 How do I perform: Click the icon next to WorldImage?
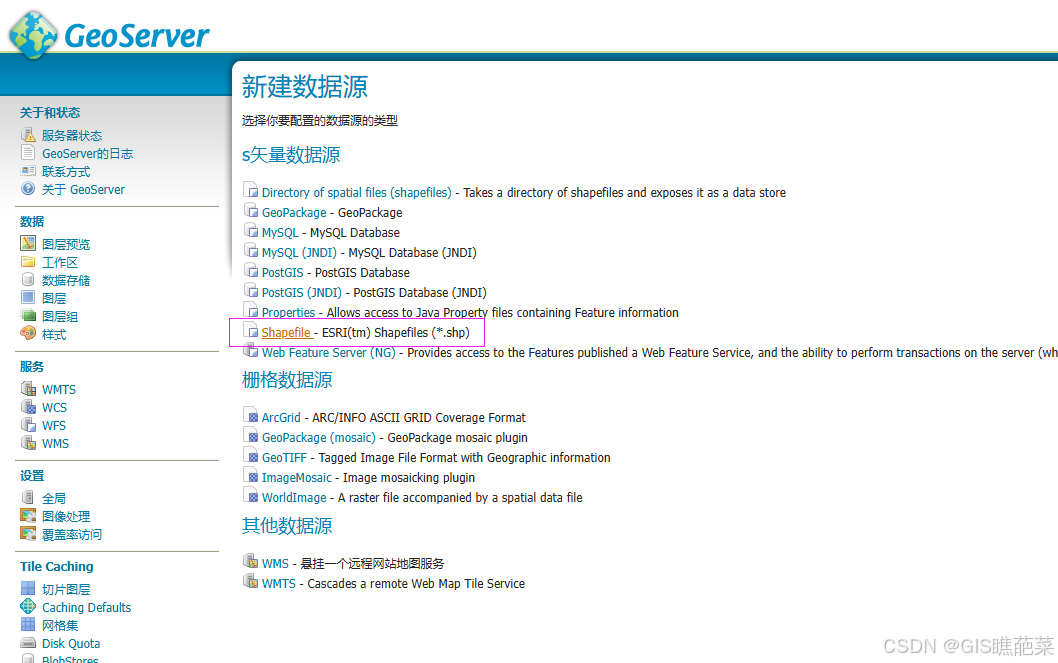[250, 496]
